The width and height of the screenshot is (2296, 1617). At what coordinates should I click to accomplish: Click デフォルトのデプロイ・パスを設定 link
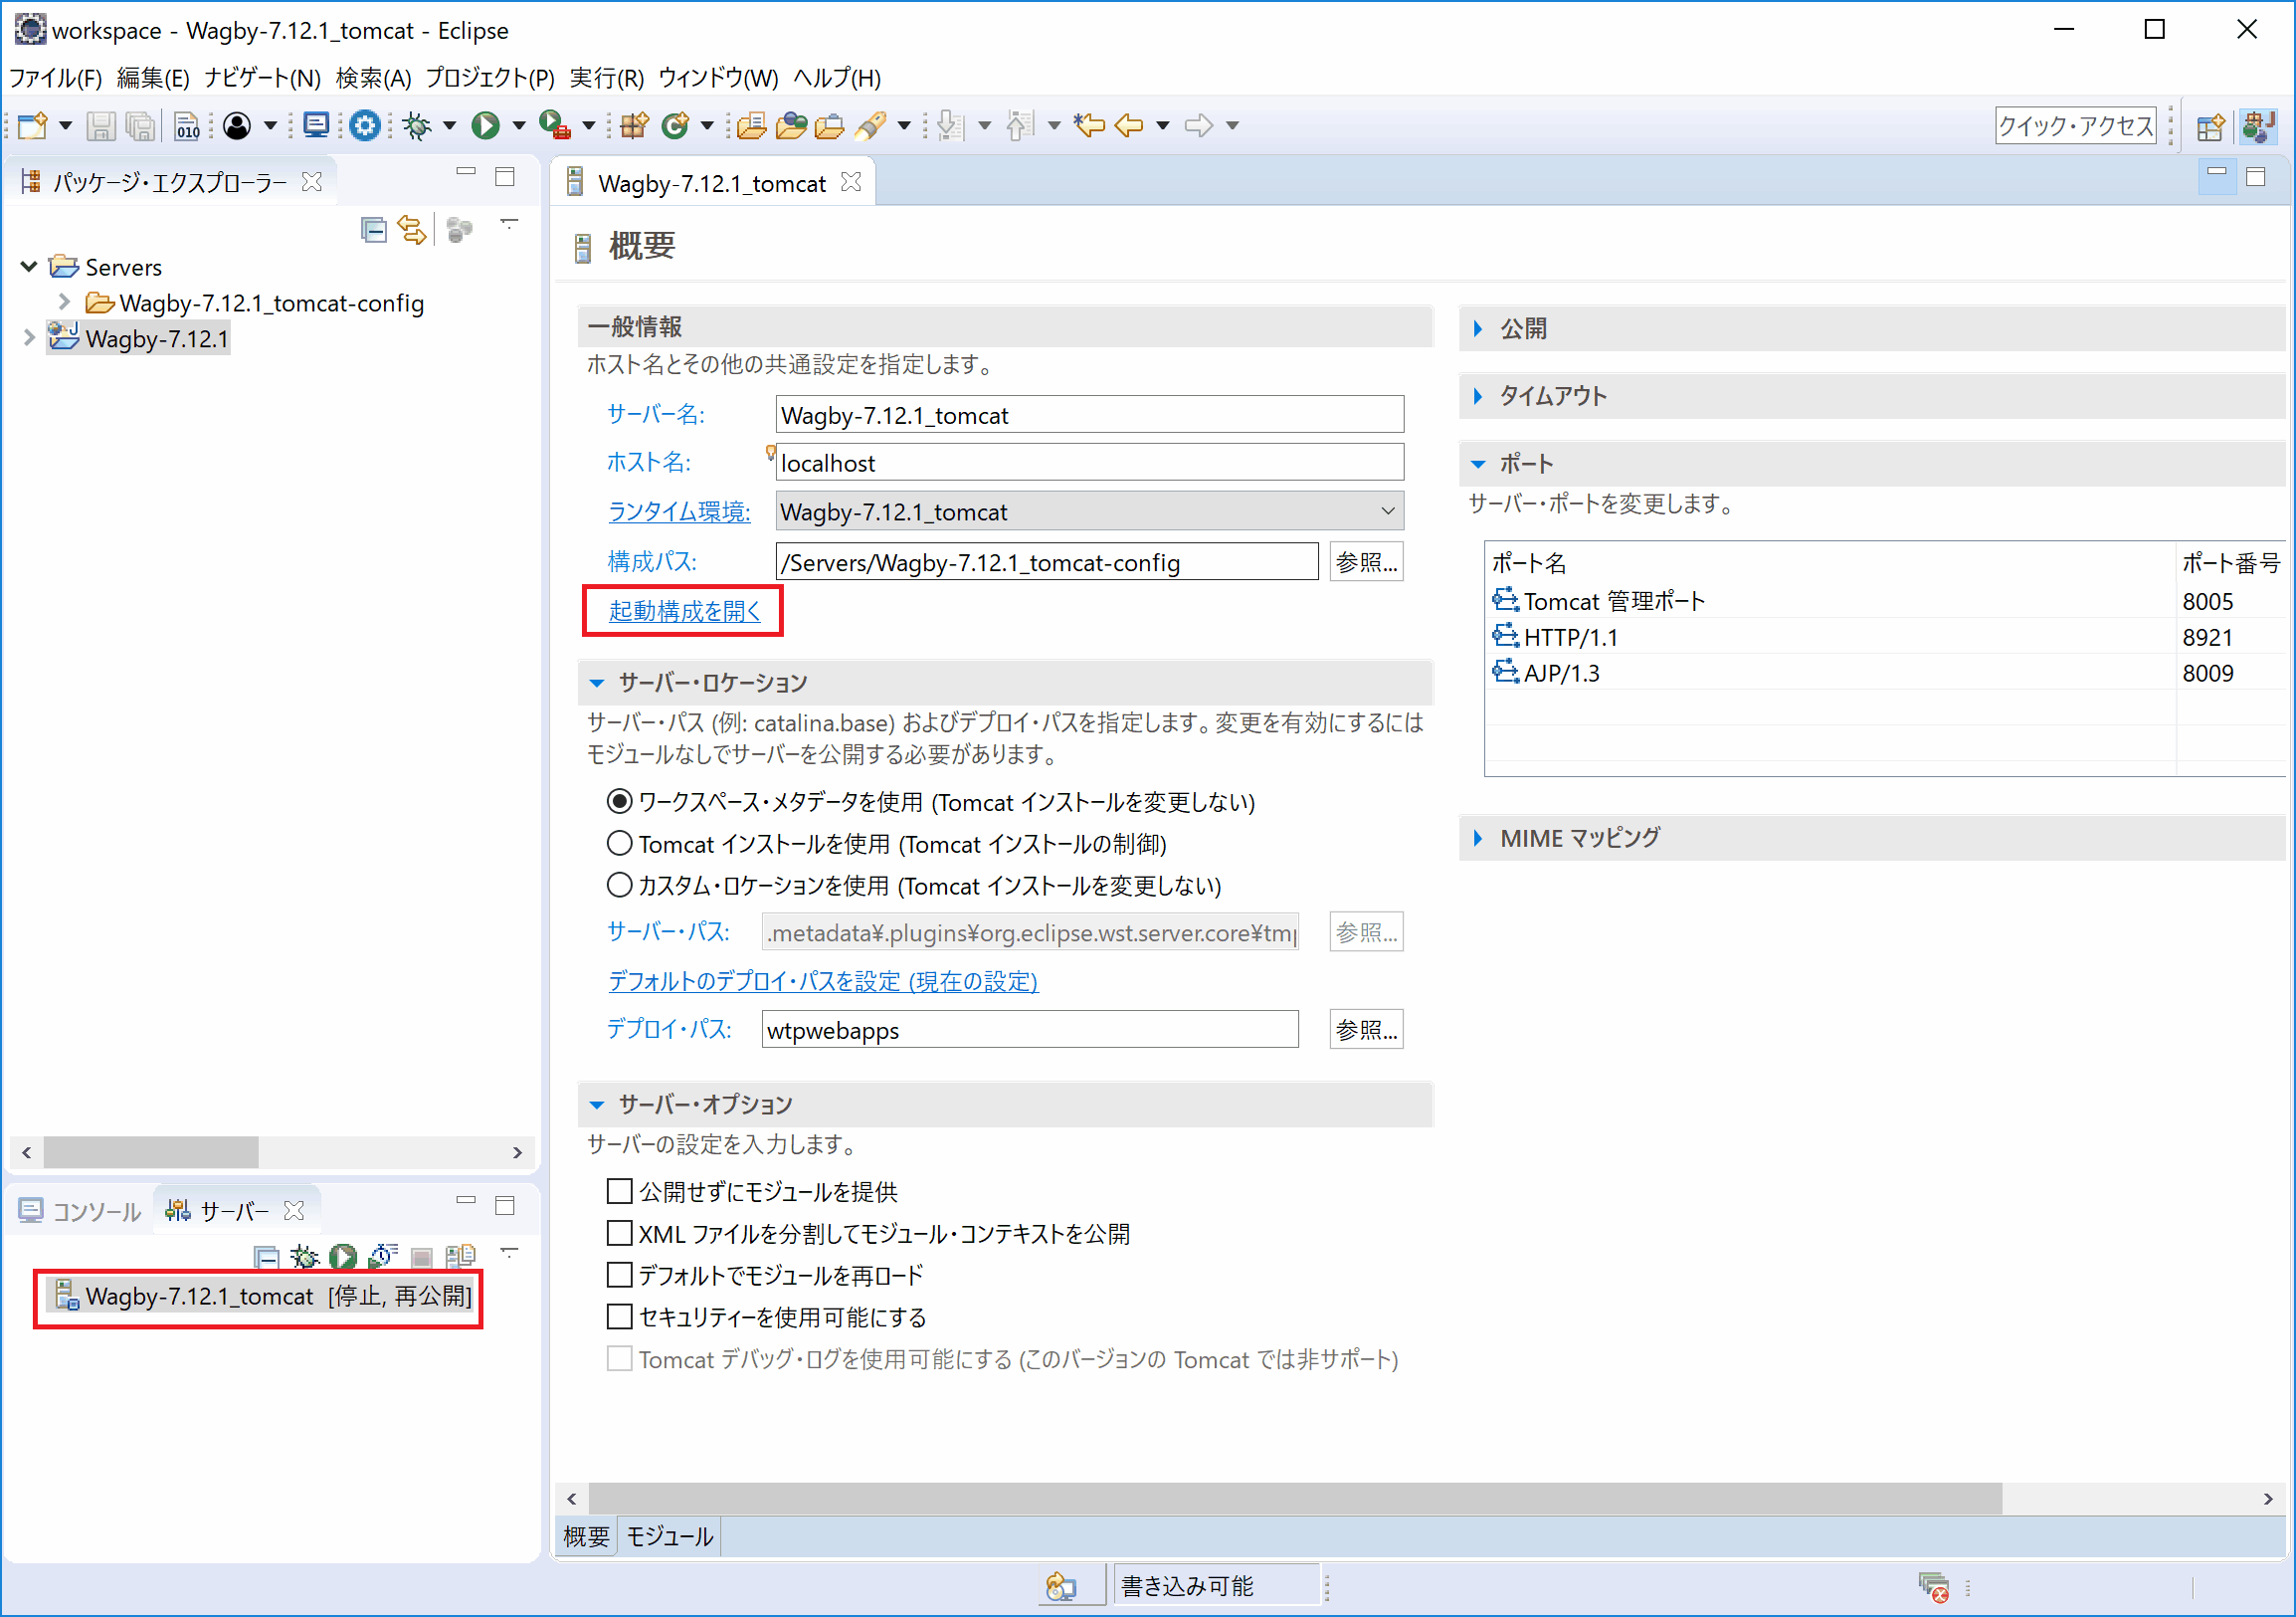[x=823, y=981]
